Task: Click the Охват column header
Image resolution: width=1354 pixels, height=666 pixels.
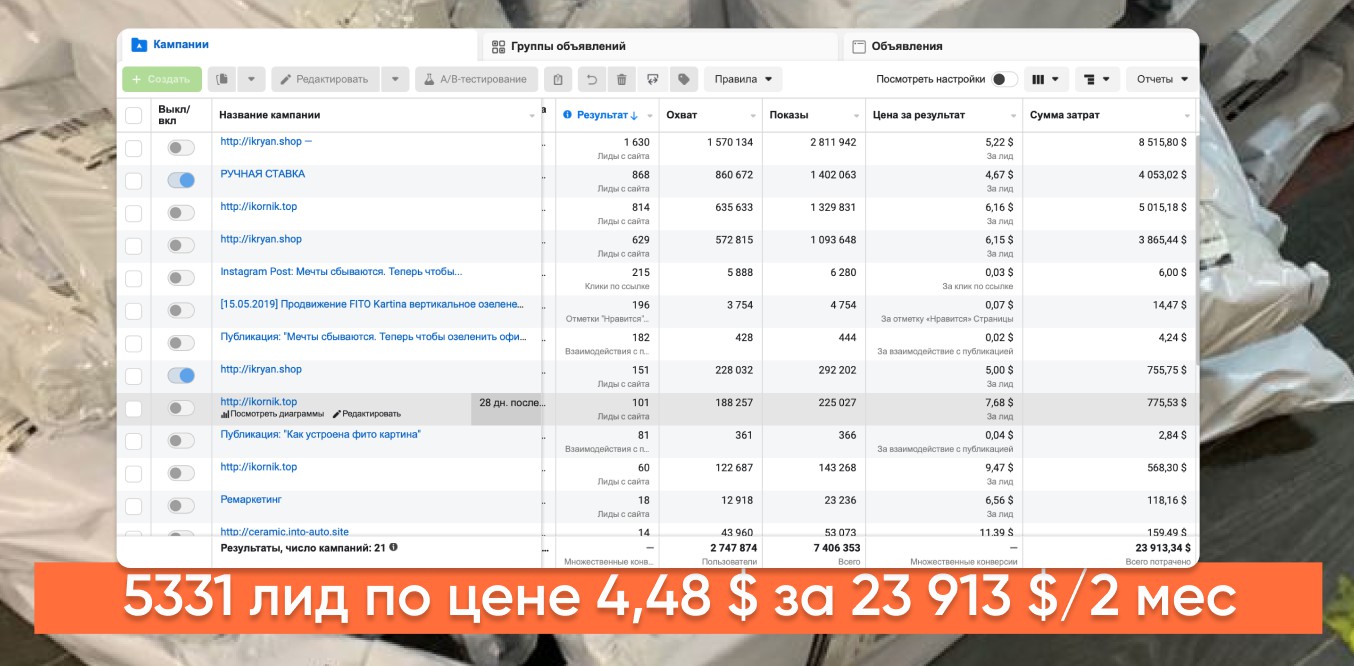Action: (x=681, y=115)
